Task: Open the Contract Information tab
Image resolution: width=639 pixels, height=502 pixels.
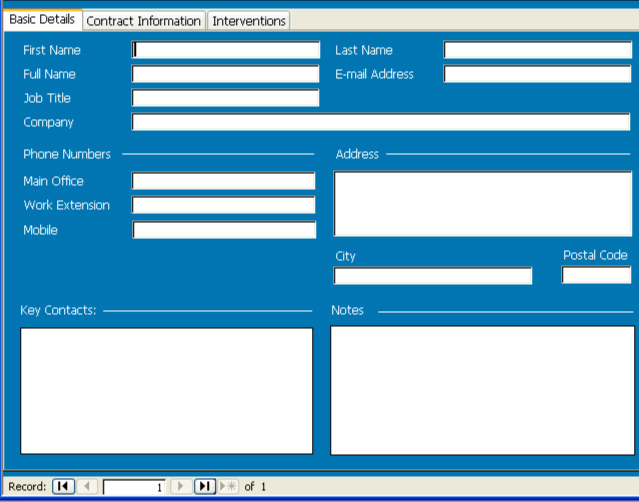Action: coord(143,21)
